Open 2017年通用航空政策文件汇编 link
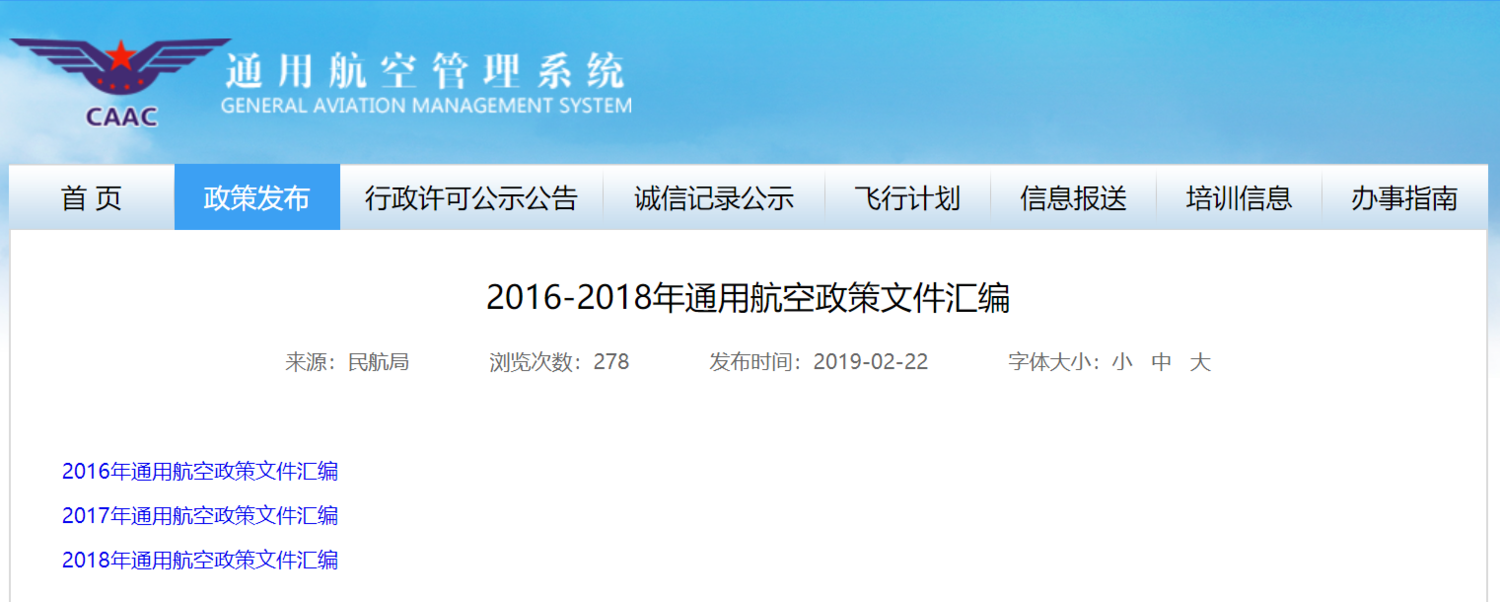 point(200,515)
